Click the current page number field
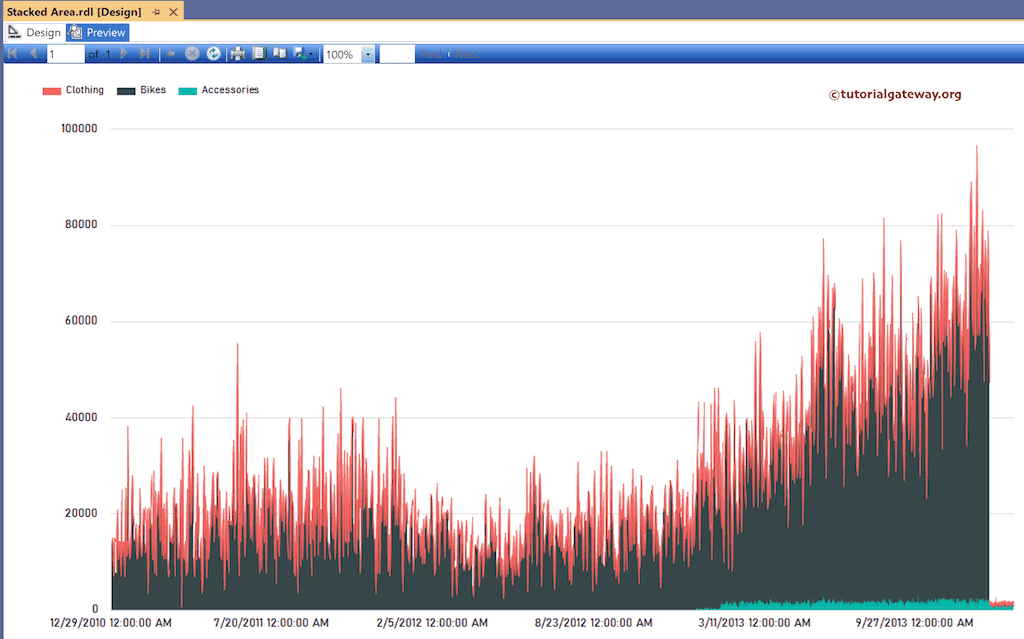The image size is (1024, 639). tap(65, 54)
